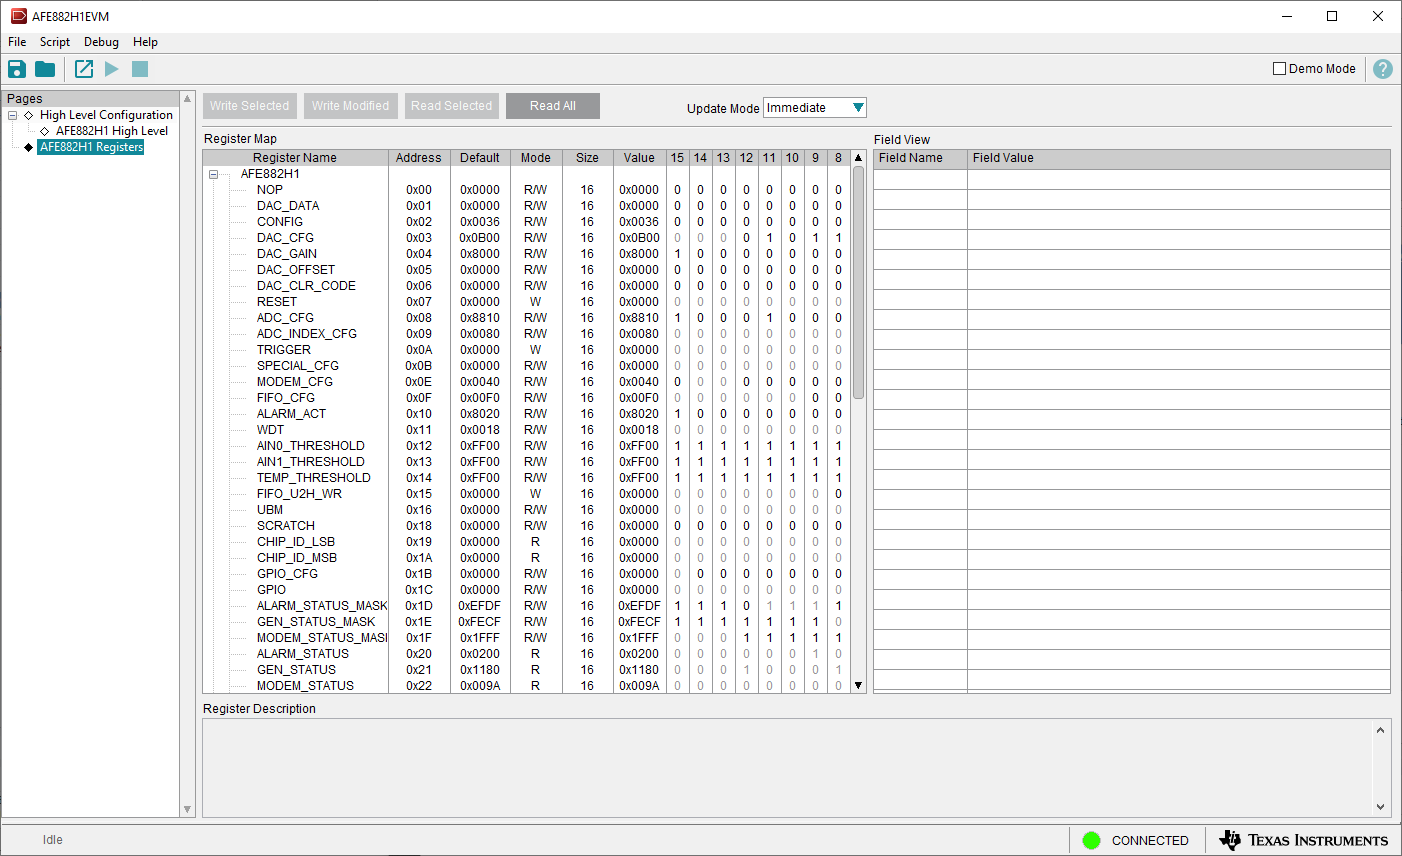Viewport: 1402px width, 856px height.
Task: Select the SCRATCH register
Action: click(x=286, y=526)
